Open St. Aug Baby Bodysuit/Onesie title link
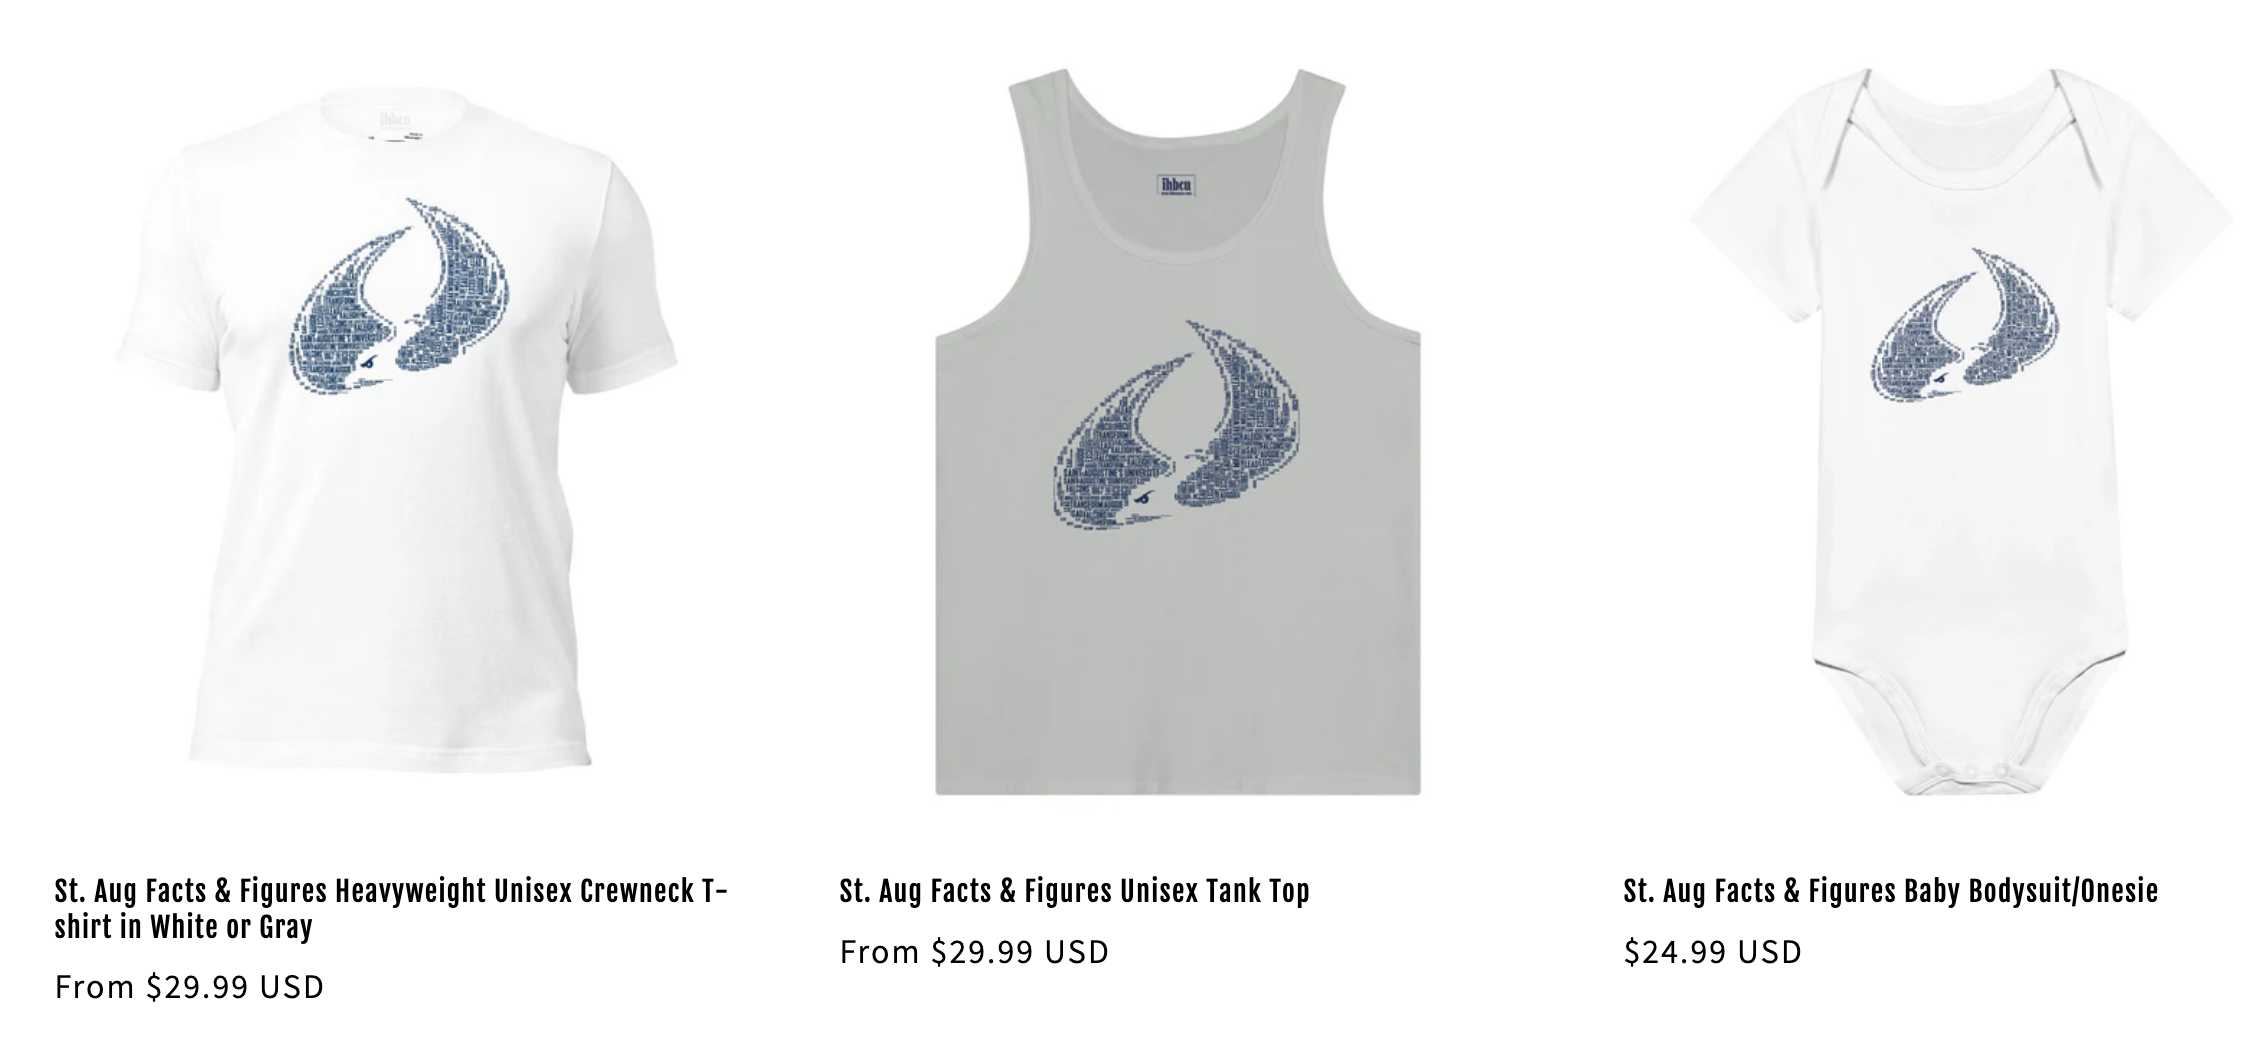The height and width of the screenshot is (1040, 2268). pos(1890,890)
